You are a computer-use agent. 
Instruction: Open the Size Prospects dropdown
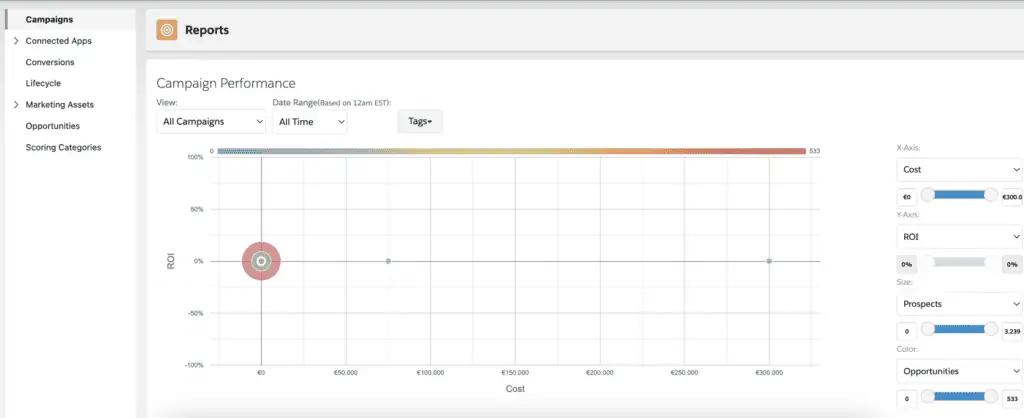pos(960,304)
